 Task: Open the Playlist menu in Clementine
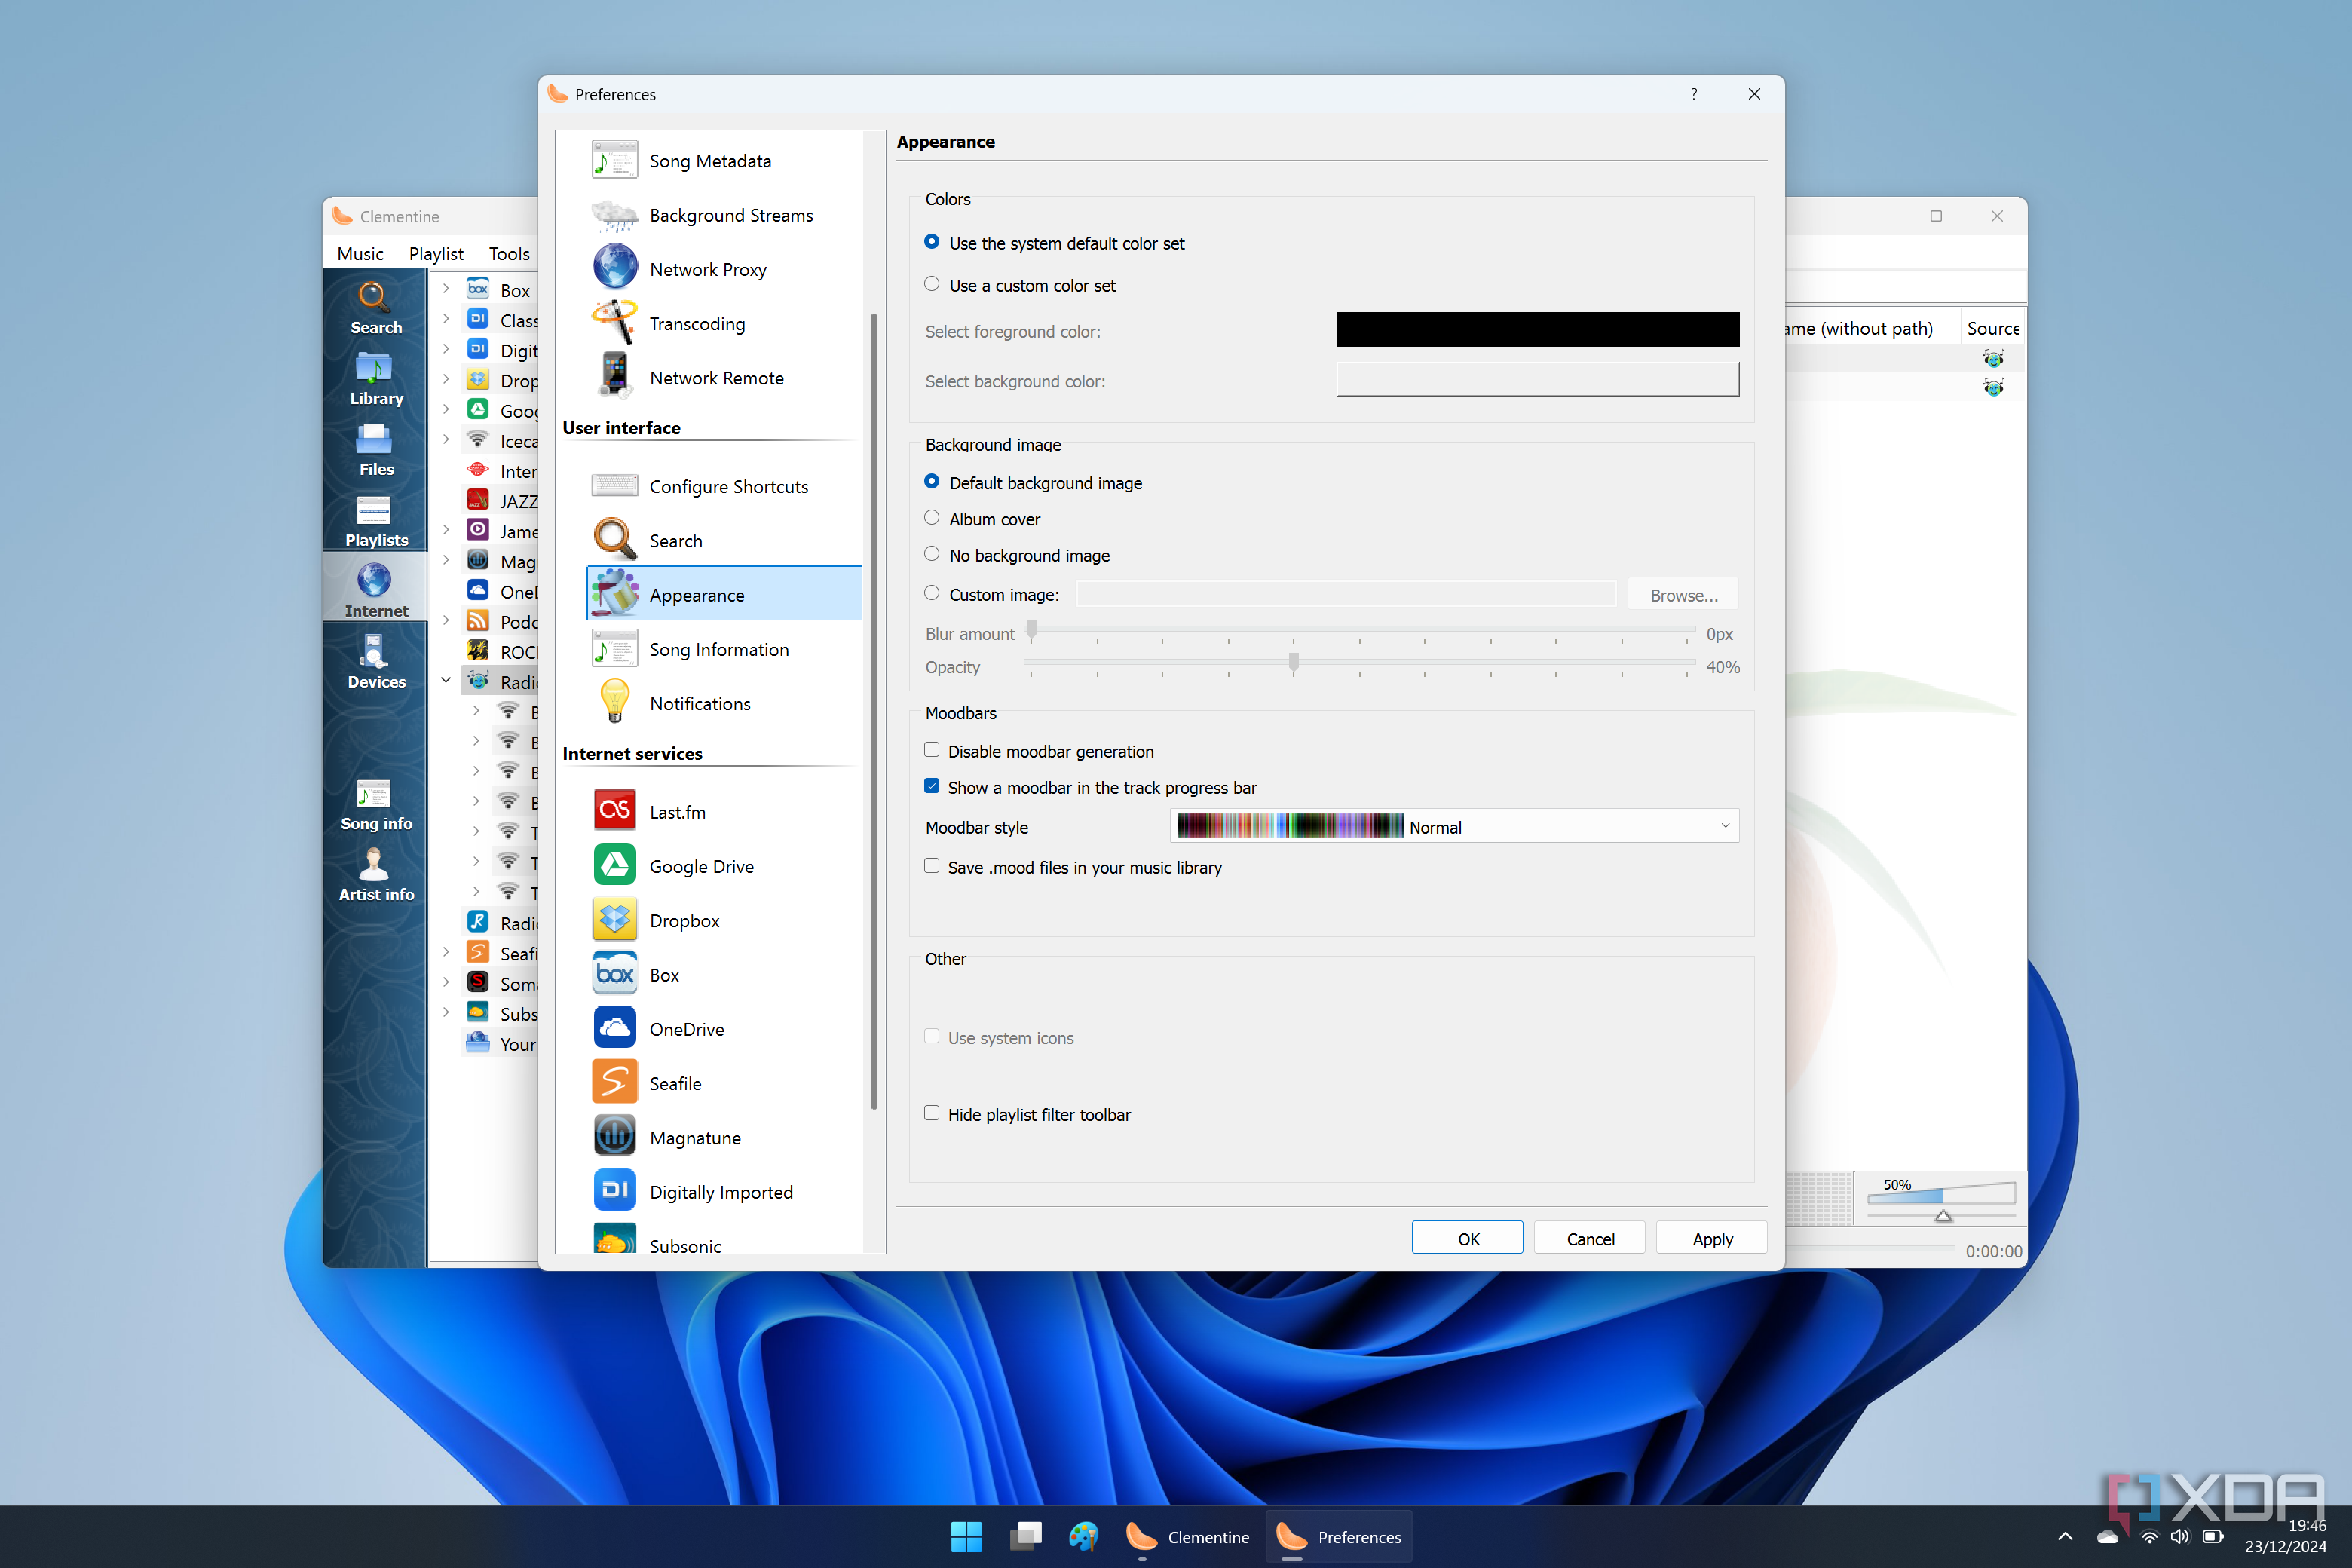(436, 253)
